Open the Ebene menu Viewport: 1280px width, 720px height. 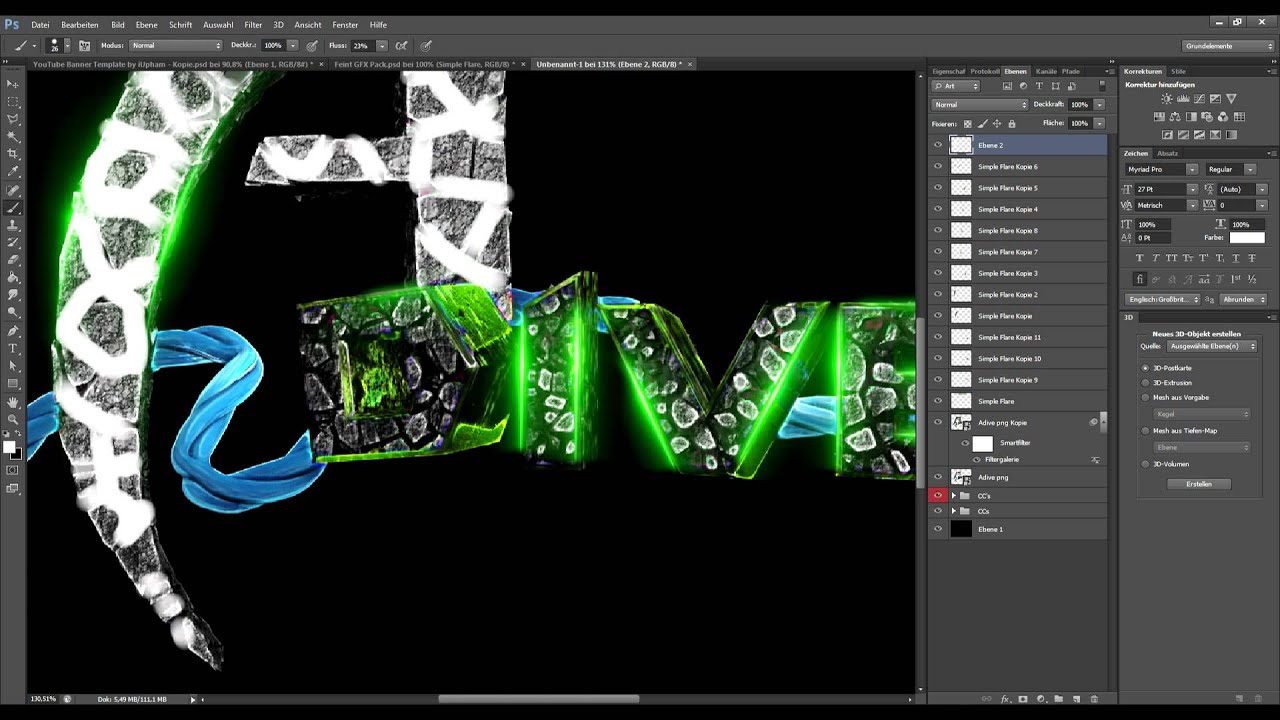coord(146,24)
